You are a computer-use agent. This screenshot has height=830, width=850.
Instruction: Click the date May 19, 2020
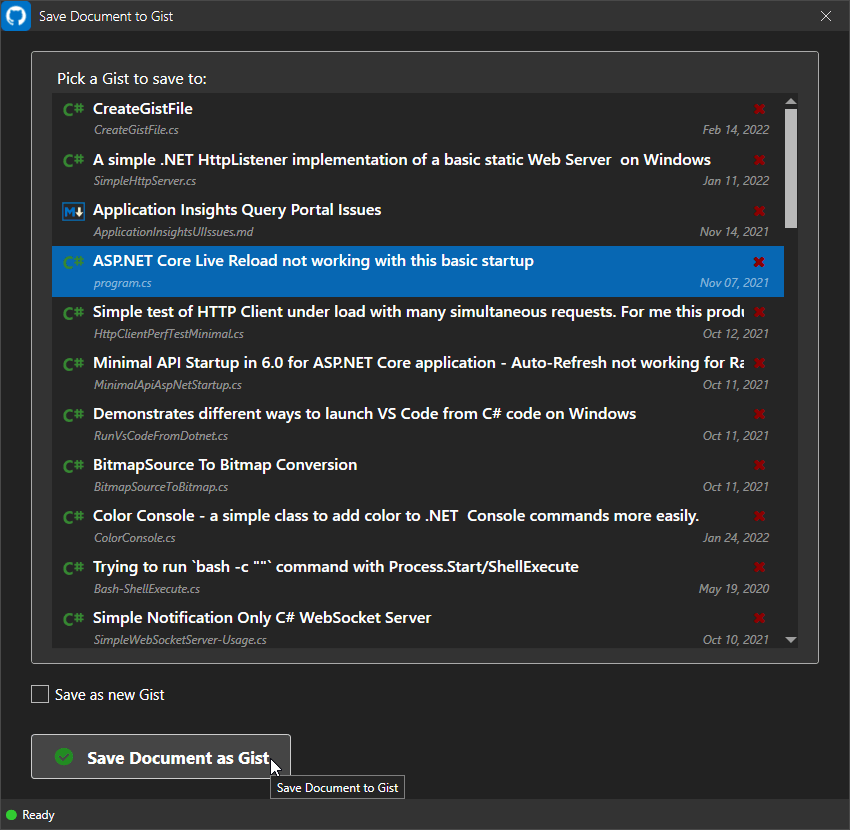(734, 589)
